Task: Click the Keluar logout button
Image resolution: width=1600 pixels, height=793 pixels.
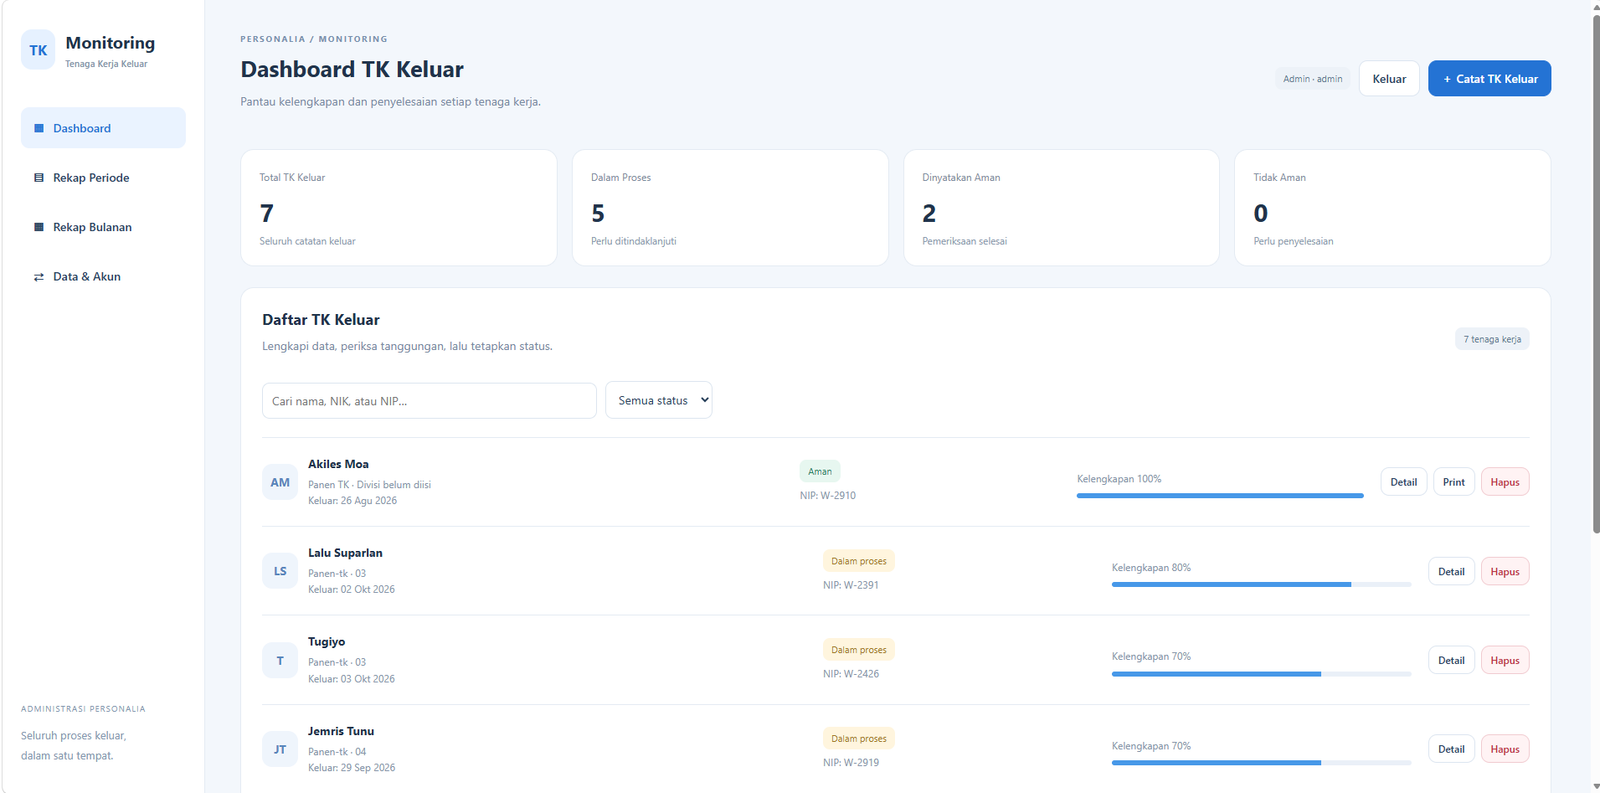Action: point(1389,78)
